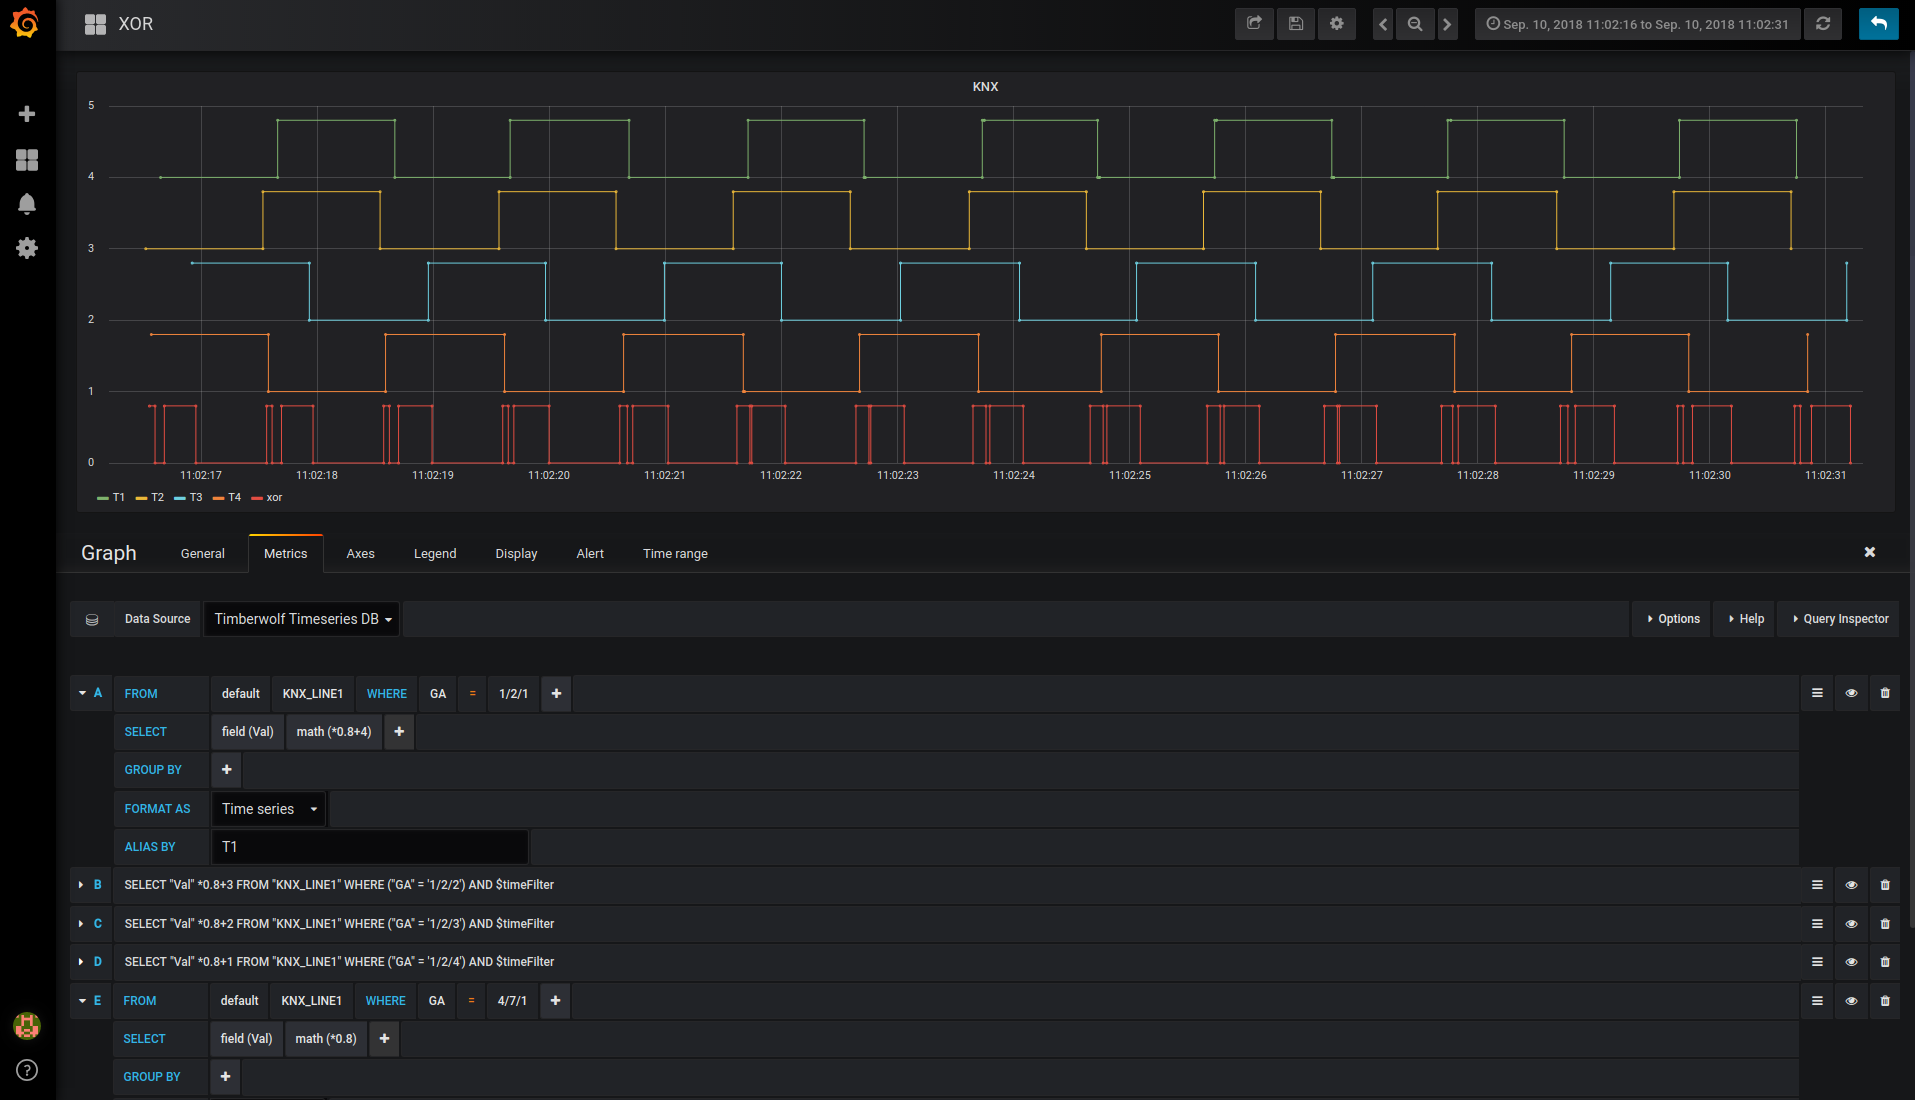Hide query C using the eye icon

1851,924
